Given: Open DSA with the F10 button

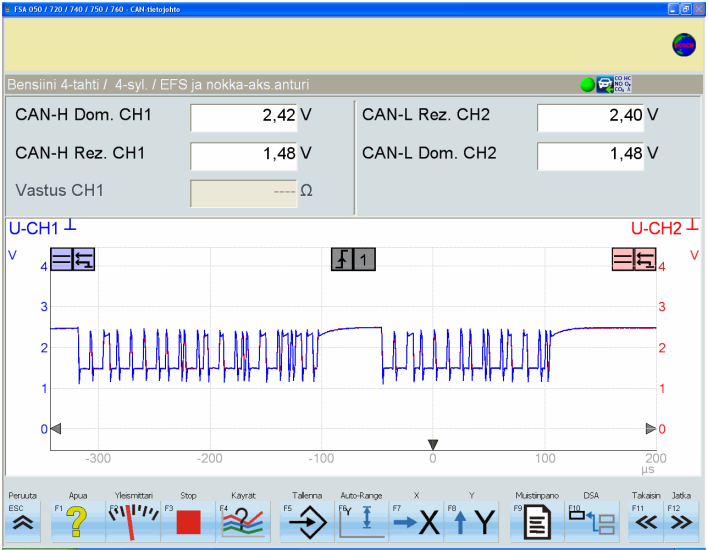Looking at the screenshot, I should pyautogui.click(x=592, y=522).
